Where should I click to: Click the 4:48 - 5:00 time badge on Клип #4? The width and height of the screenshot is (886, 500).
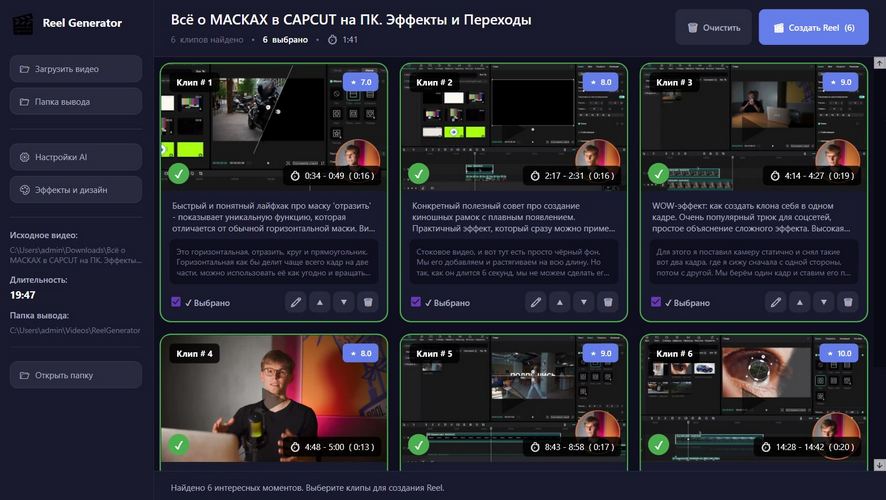coord(332,447)
